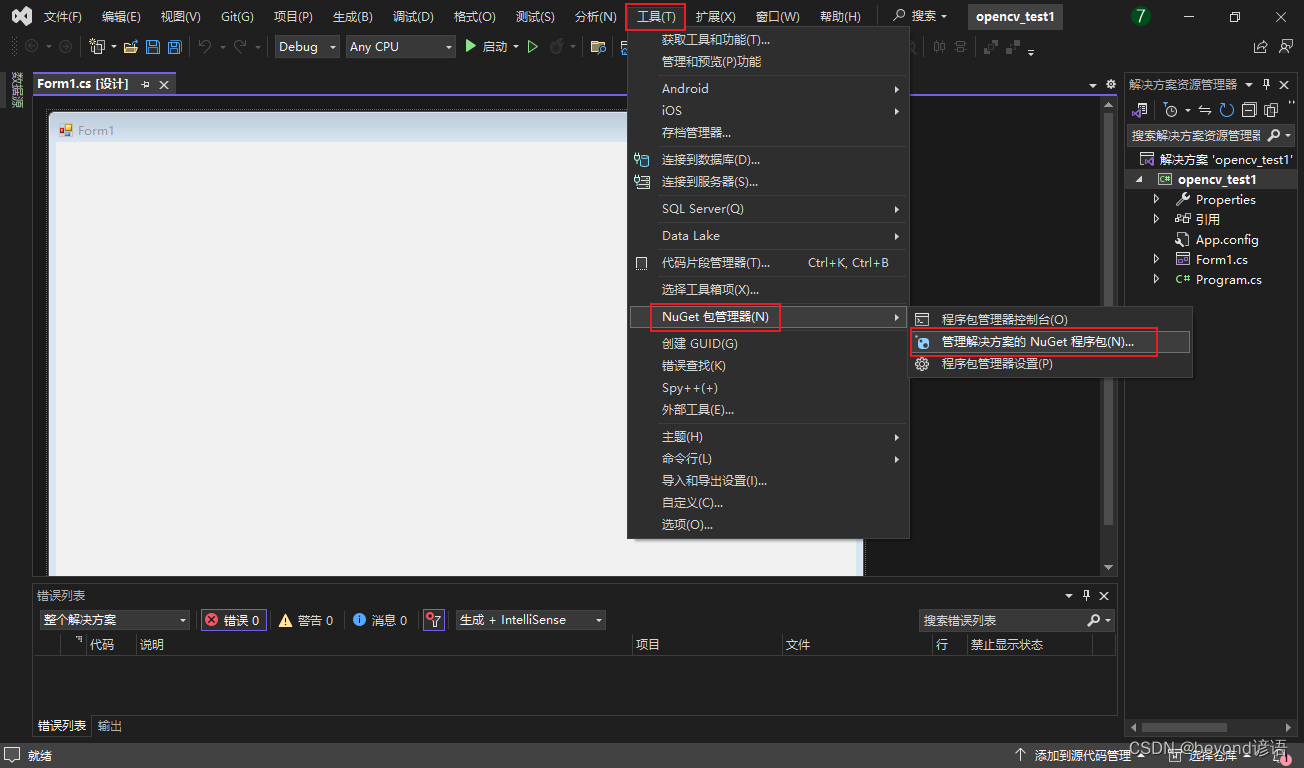Pin the Solution Explorer panel
This screenshot has width=1304, height=768.
(x=1267, y=85)
